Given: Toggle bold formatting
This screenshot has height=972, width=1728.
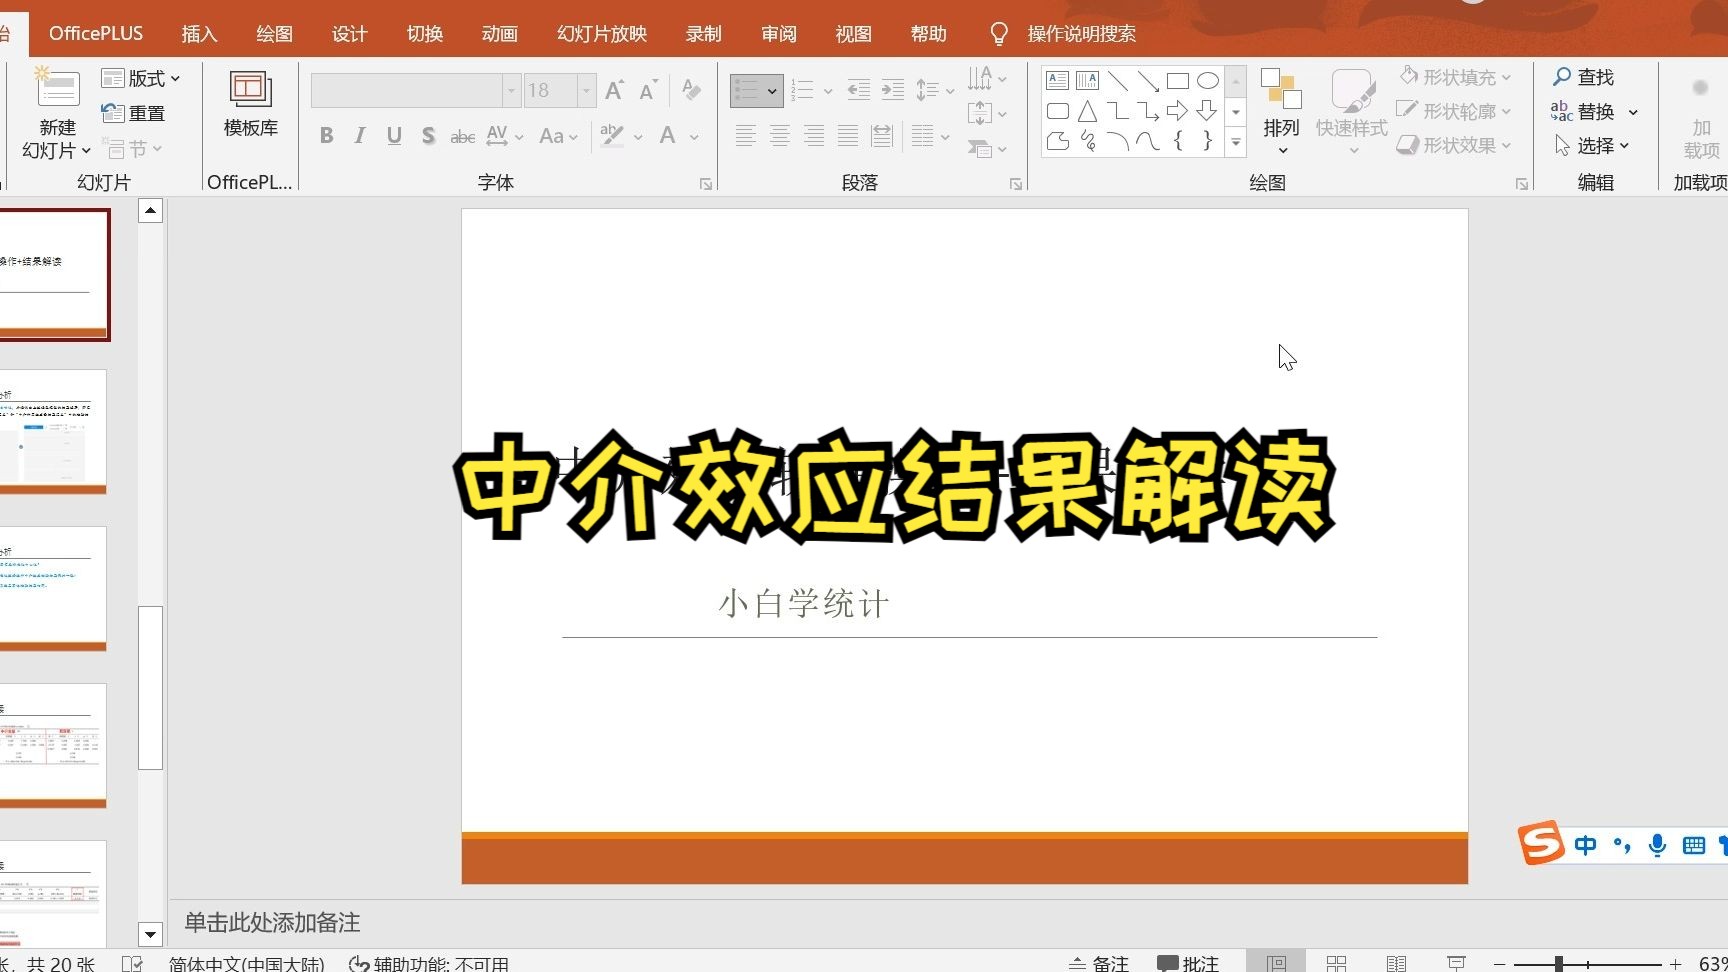Looking at the screenshot, I should tap(326, 136).
